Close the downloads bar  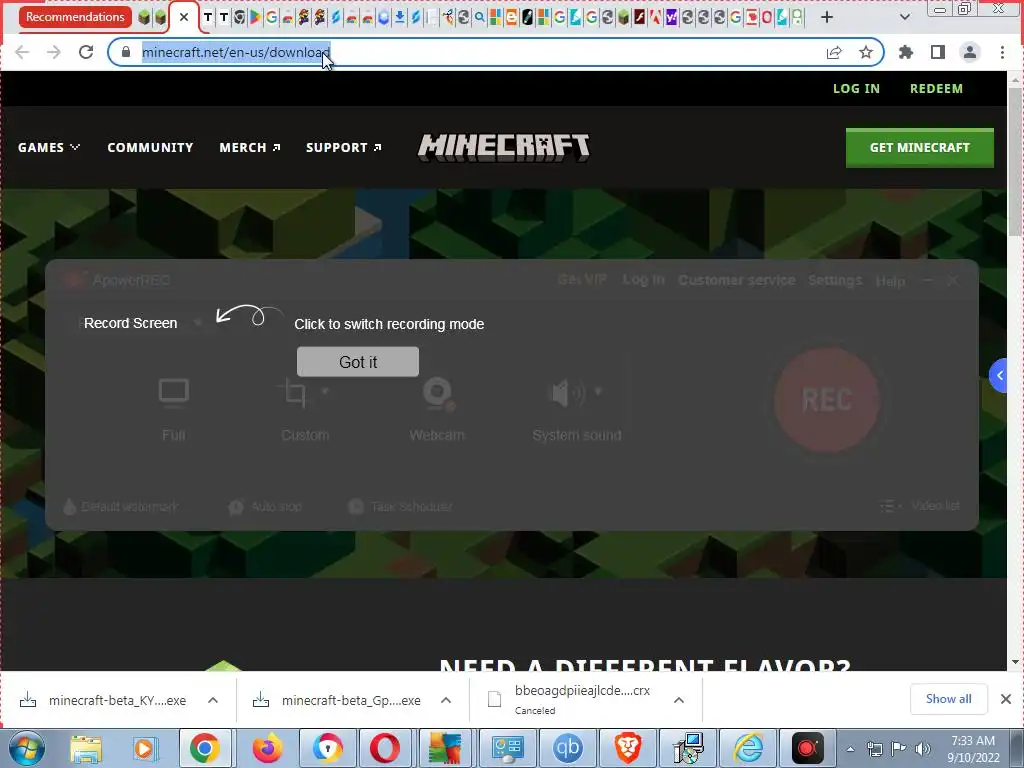tap(1006, 699)
